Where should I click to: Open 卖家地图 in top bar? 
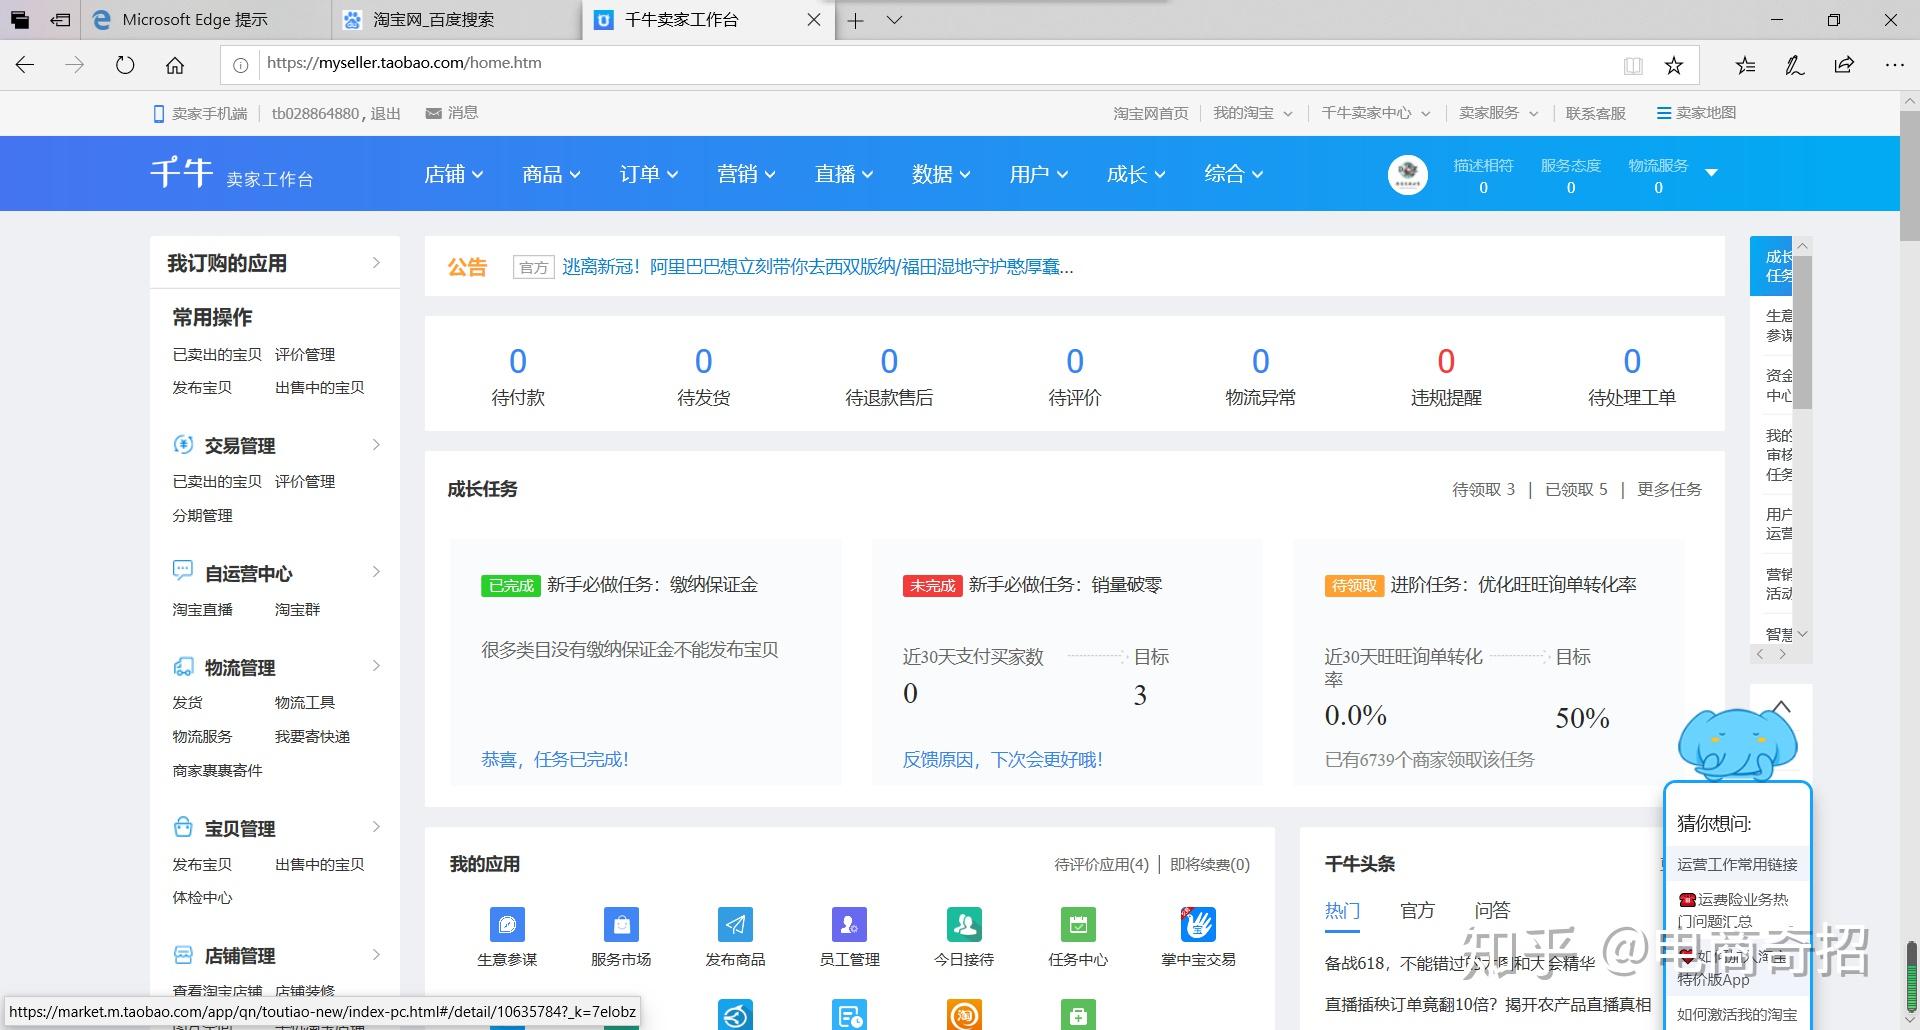pyautogui.click(x=1696, y=113)
